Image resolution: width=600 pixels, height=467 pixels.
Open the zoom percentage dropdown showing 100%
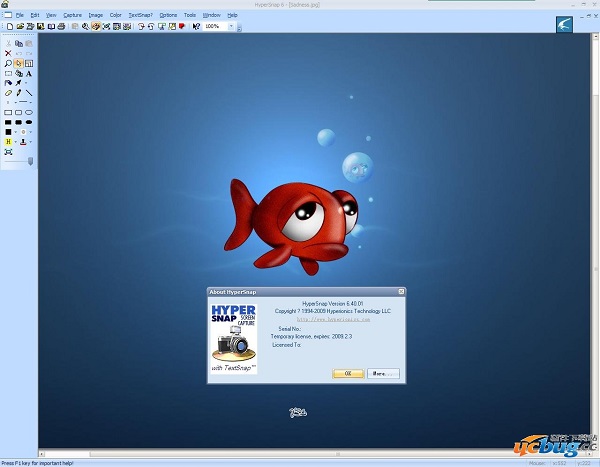(231, 26)
